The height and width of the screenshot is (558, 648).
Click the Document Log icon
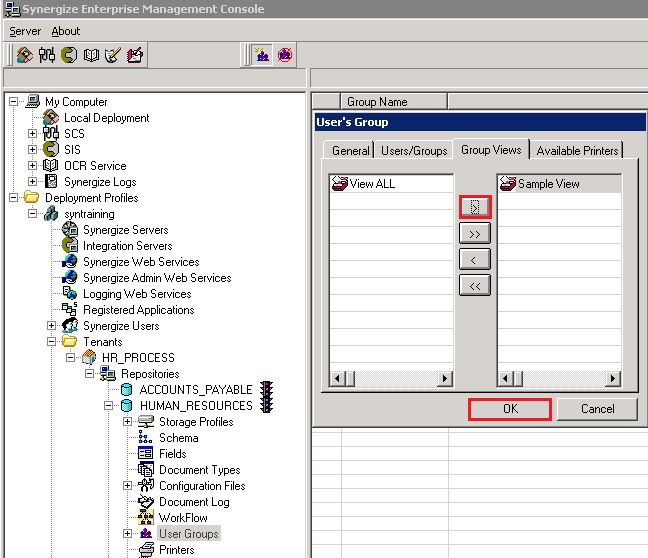point(145,501)
